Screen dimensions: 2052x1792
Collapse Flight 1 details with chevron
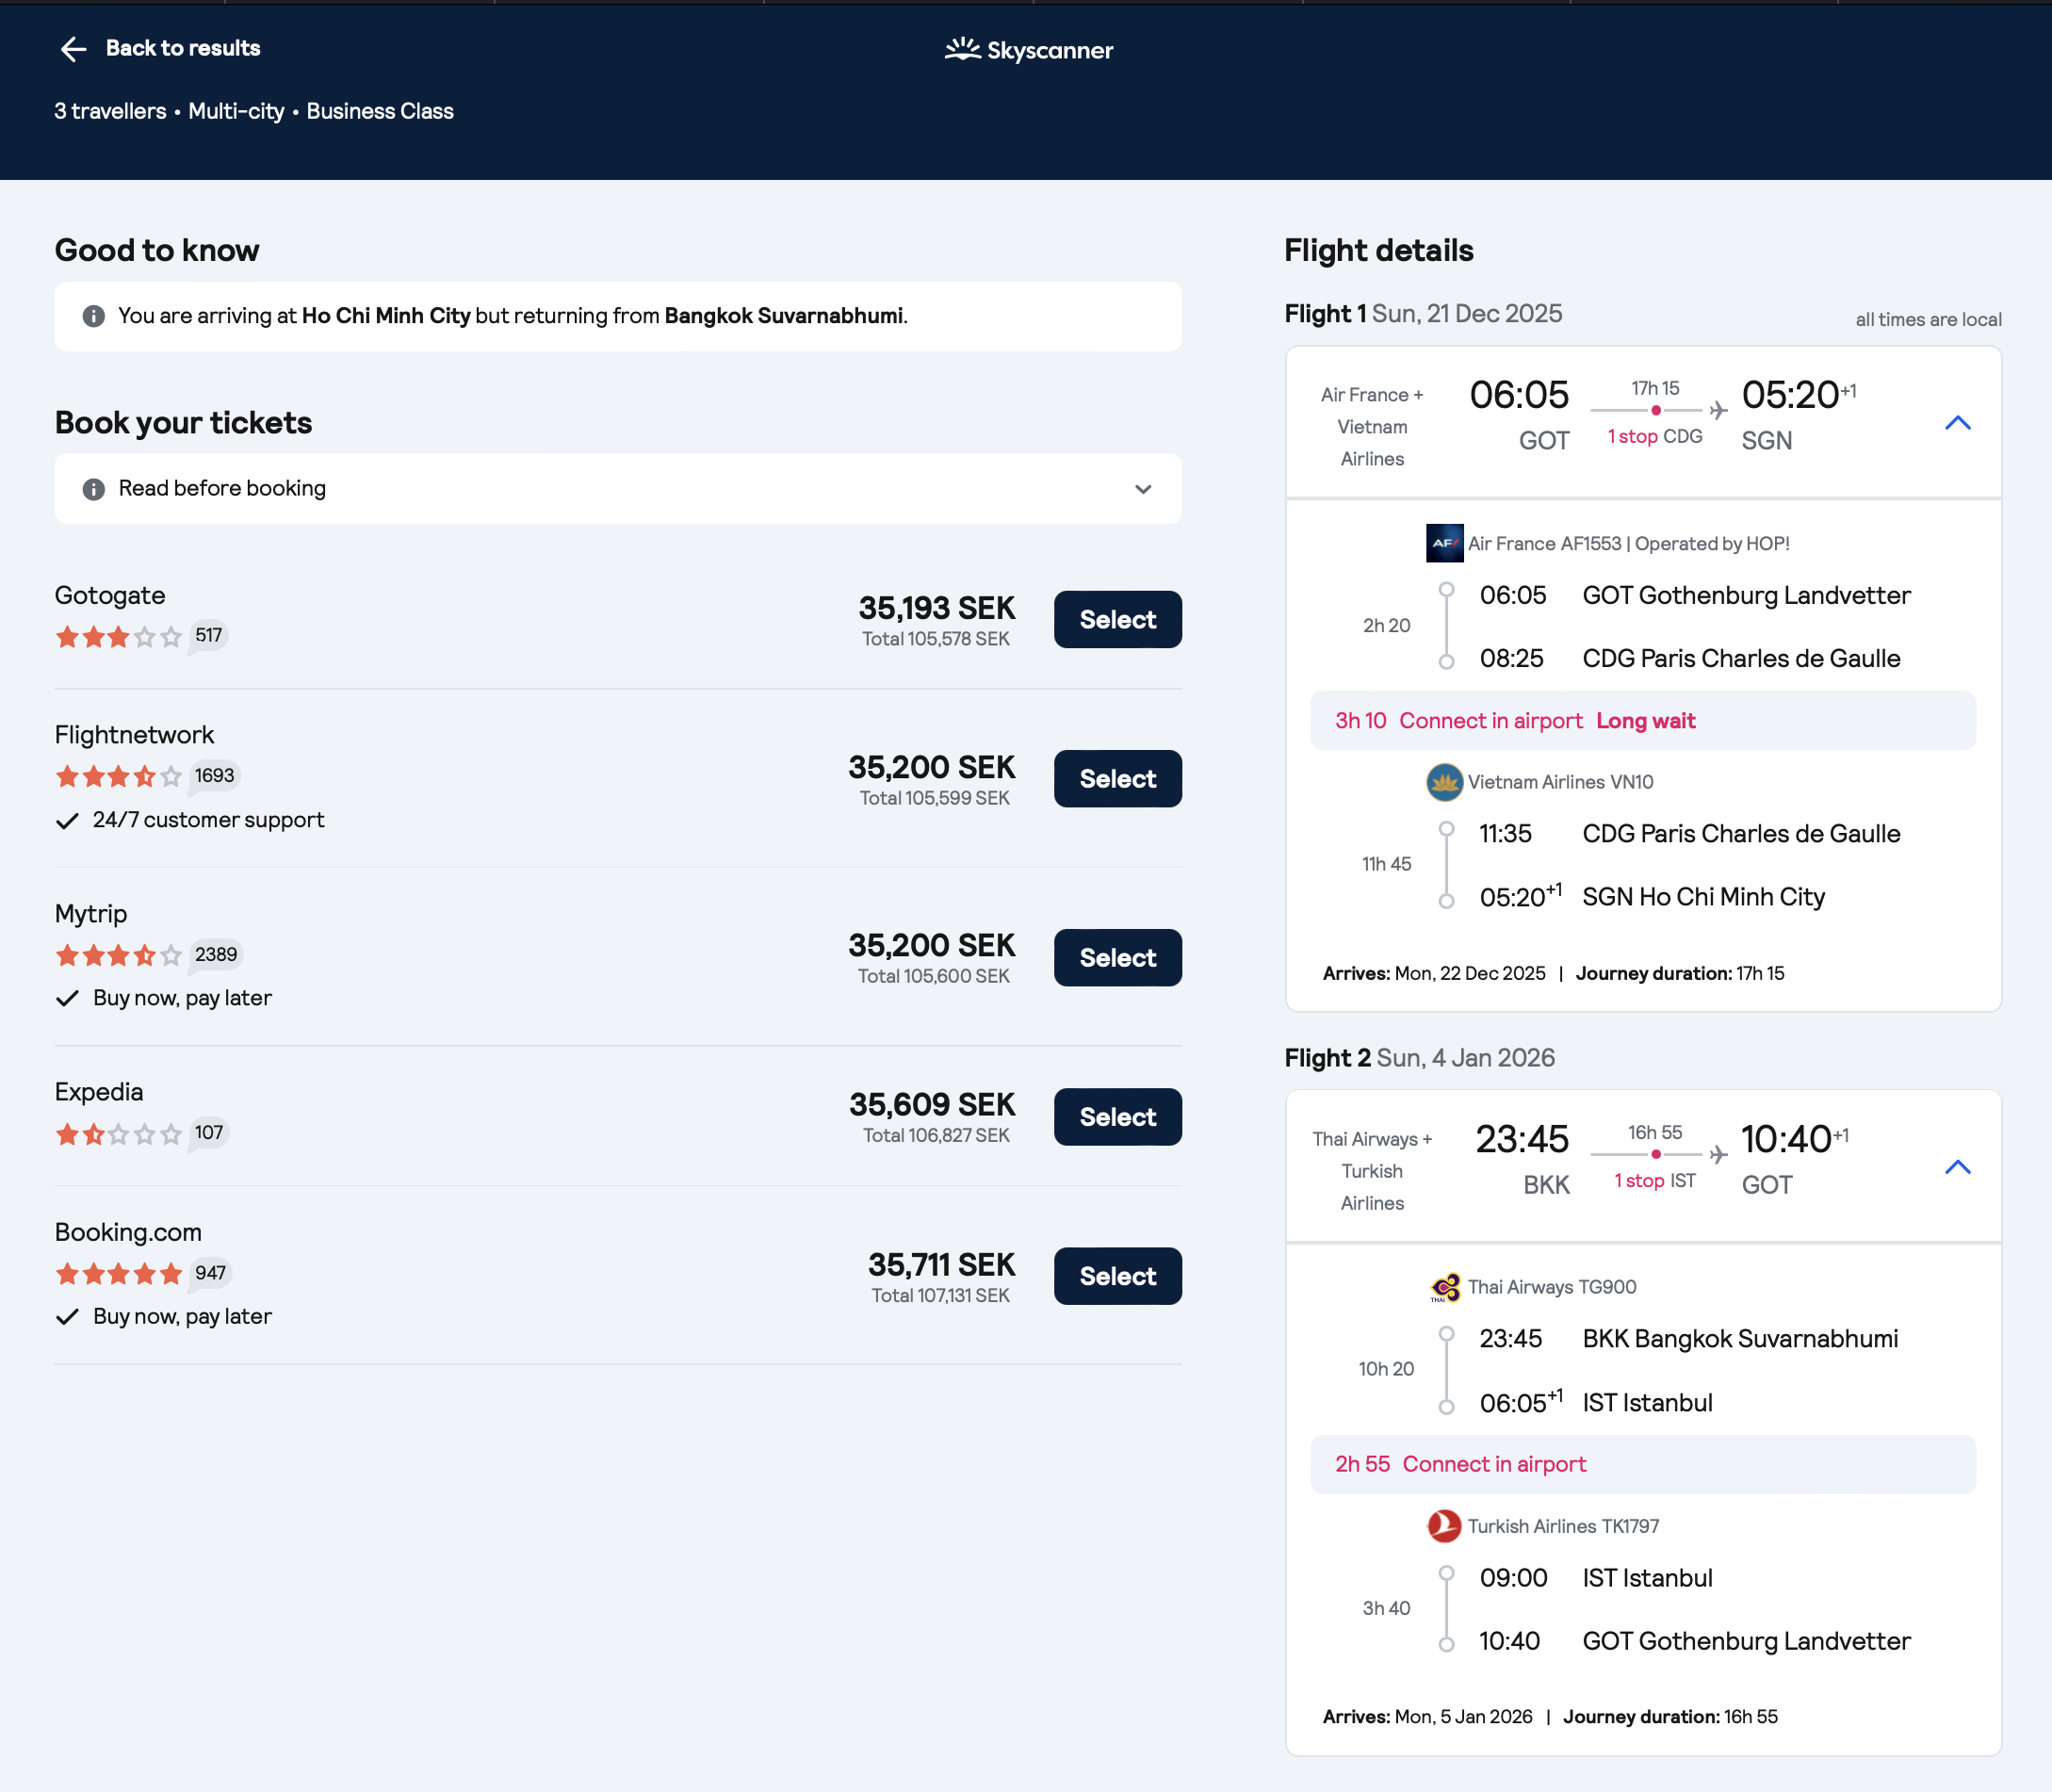[1957, 423]
